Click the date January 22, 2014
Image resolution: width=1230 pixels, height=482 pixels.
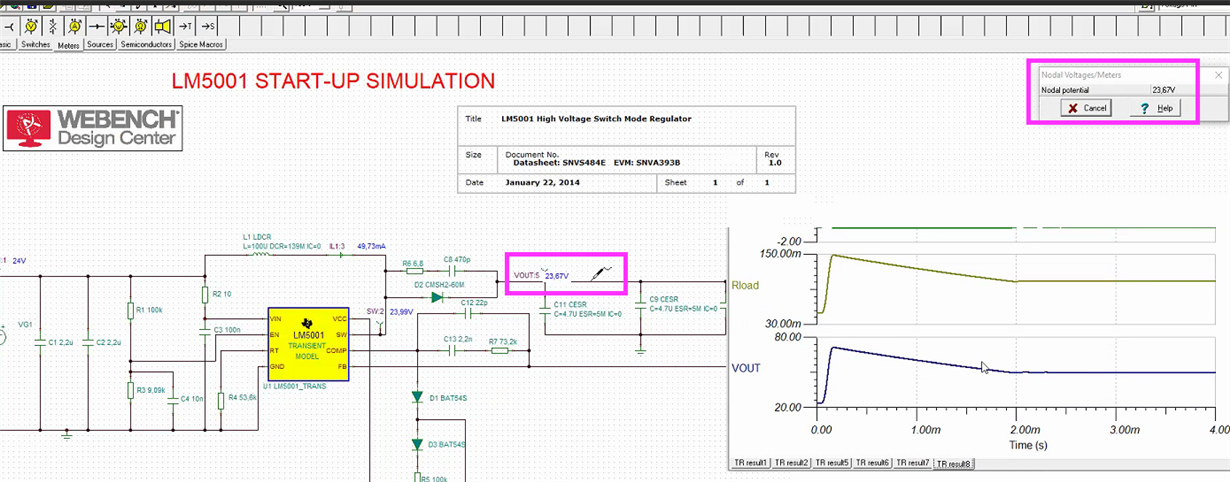[x=541, y=183]
